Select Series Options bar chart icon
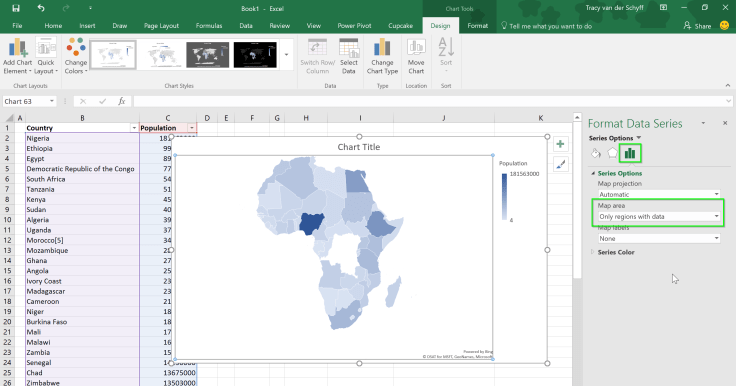Screen dimensions: 736x386 630,153
